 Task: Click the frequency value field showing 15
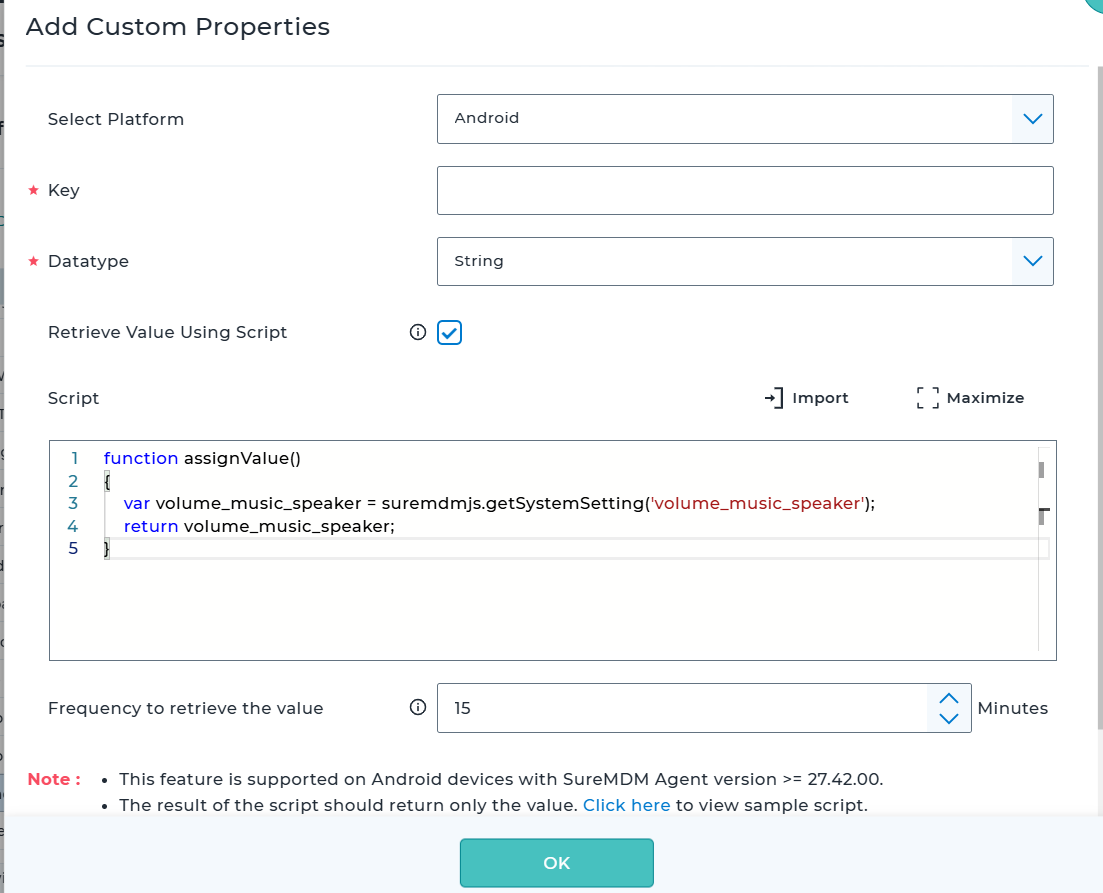coord(682,708)
